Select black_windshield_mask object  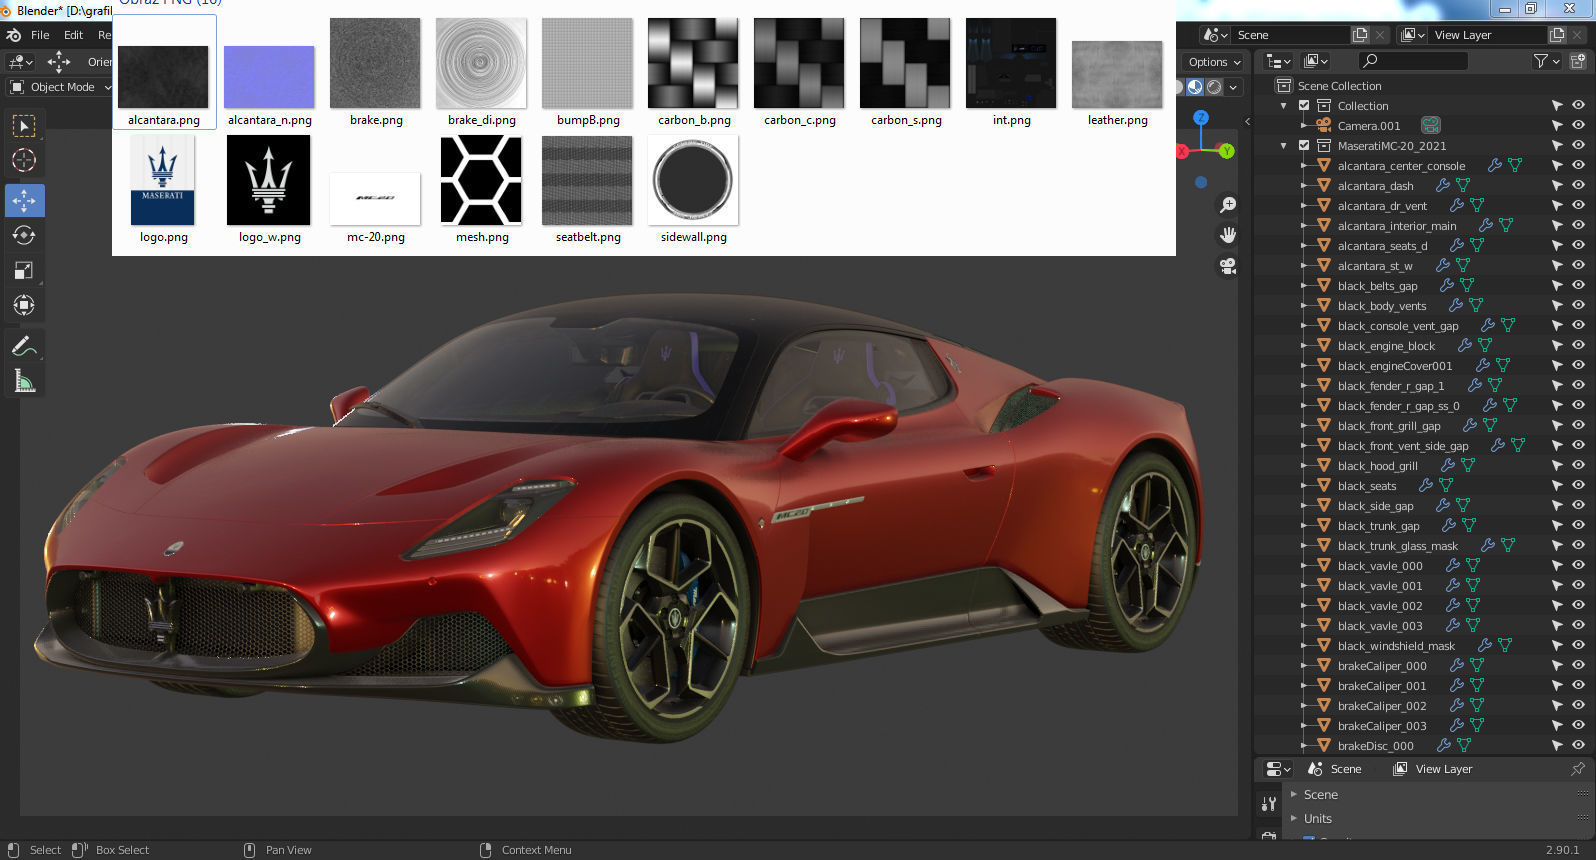pos(1396,646)
